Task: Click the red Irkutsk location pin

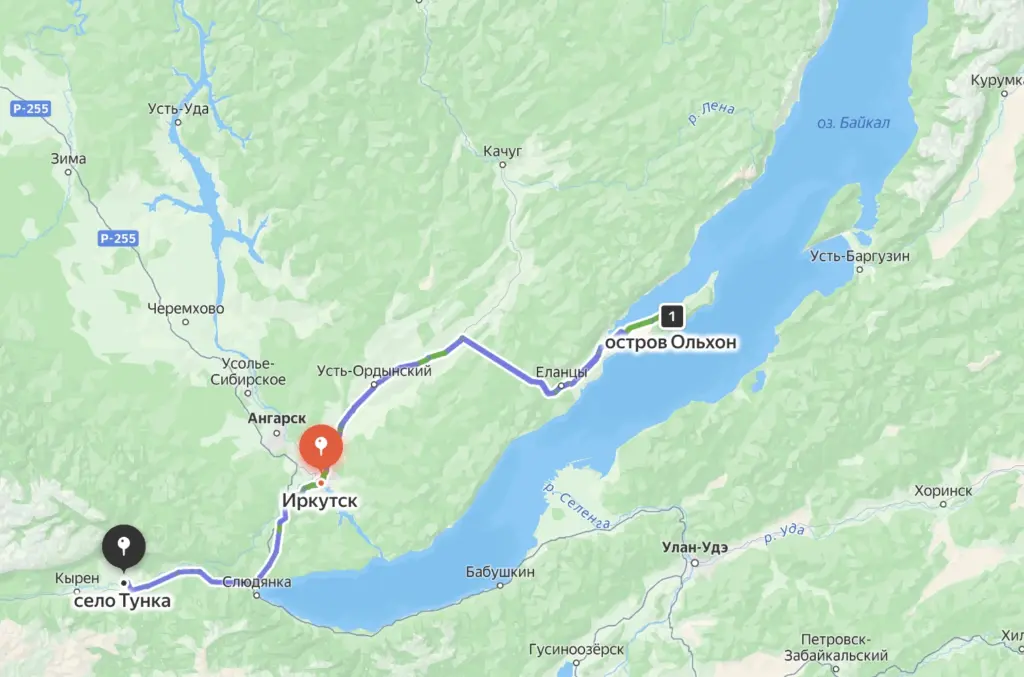Action: pos(321,448)
